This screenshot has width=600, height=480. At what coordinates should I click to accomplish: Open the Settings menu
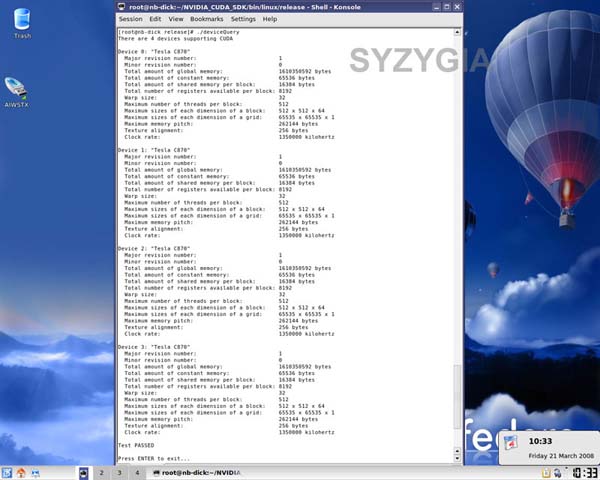243,19
